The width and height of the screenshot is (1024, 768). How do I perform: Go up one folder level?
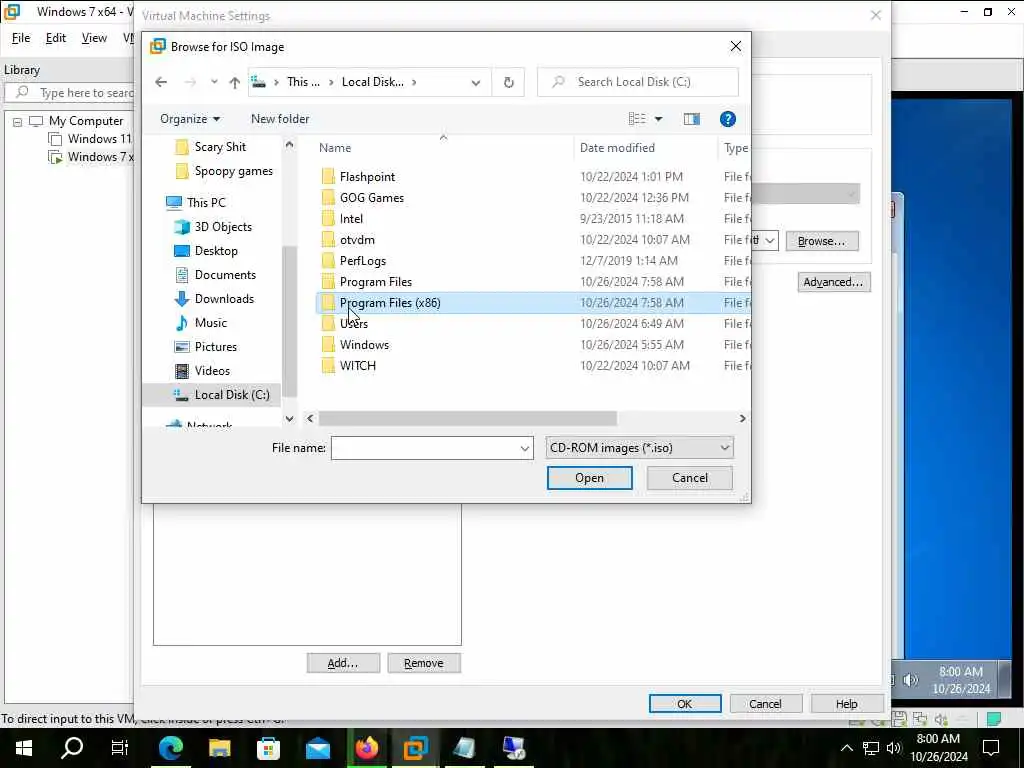coord(234,82)
